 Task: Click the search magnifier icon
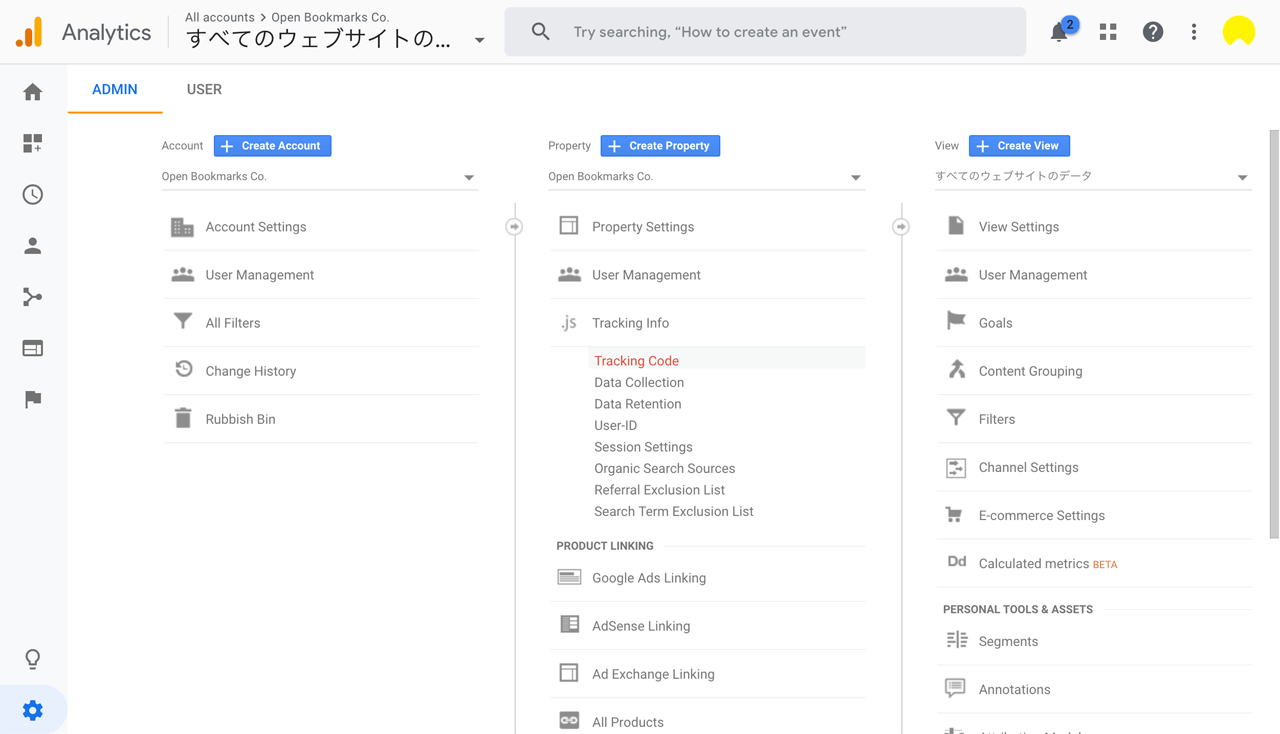click(x=541, y=32)
